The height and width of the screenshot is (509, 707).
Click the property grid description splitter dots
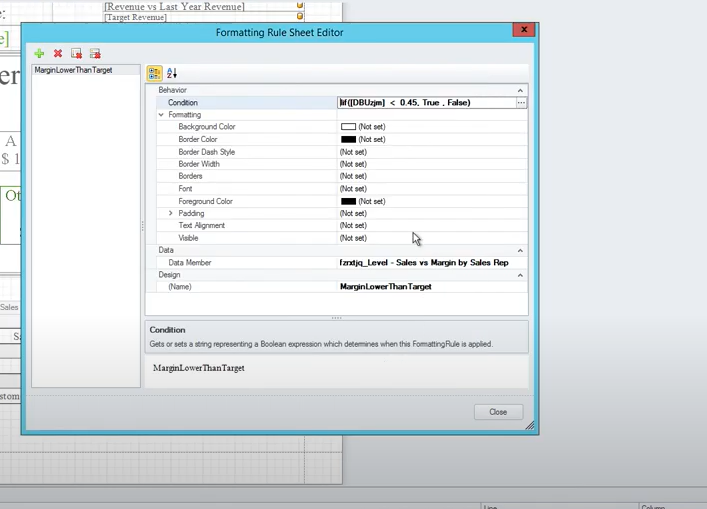point(336,318)
